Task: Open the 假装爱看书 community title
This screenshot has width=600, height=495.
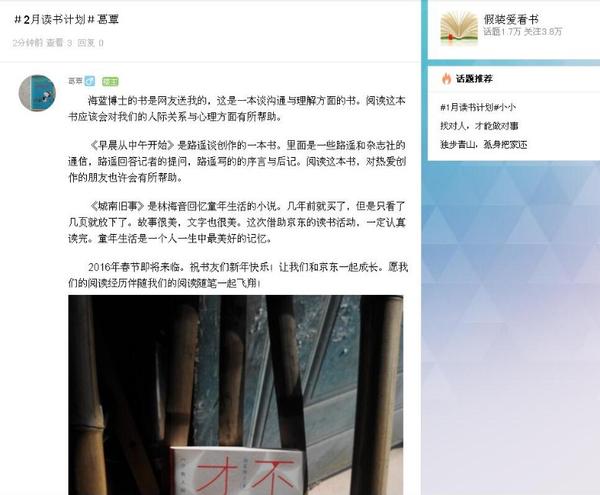Action: tap(511, 19)
